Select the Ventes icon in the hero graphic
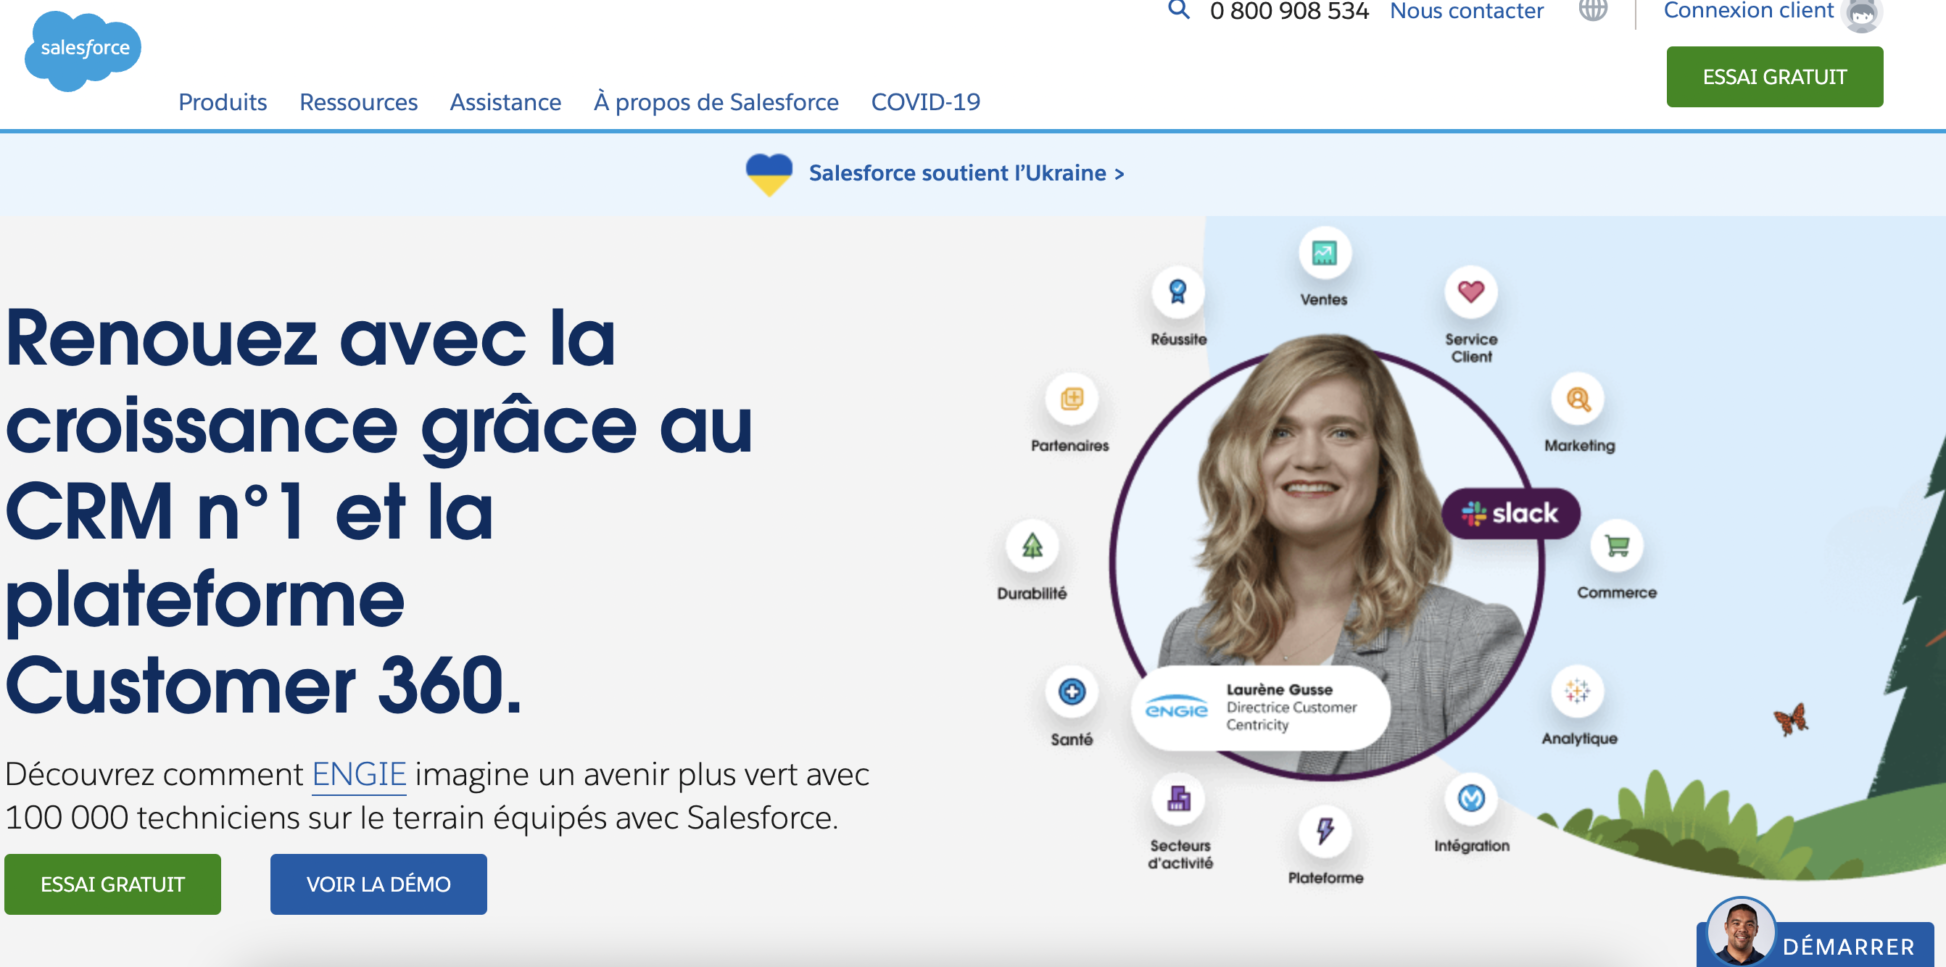The image size is (1946, 967). pyautogui.click(x=1323, y=253)
